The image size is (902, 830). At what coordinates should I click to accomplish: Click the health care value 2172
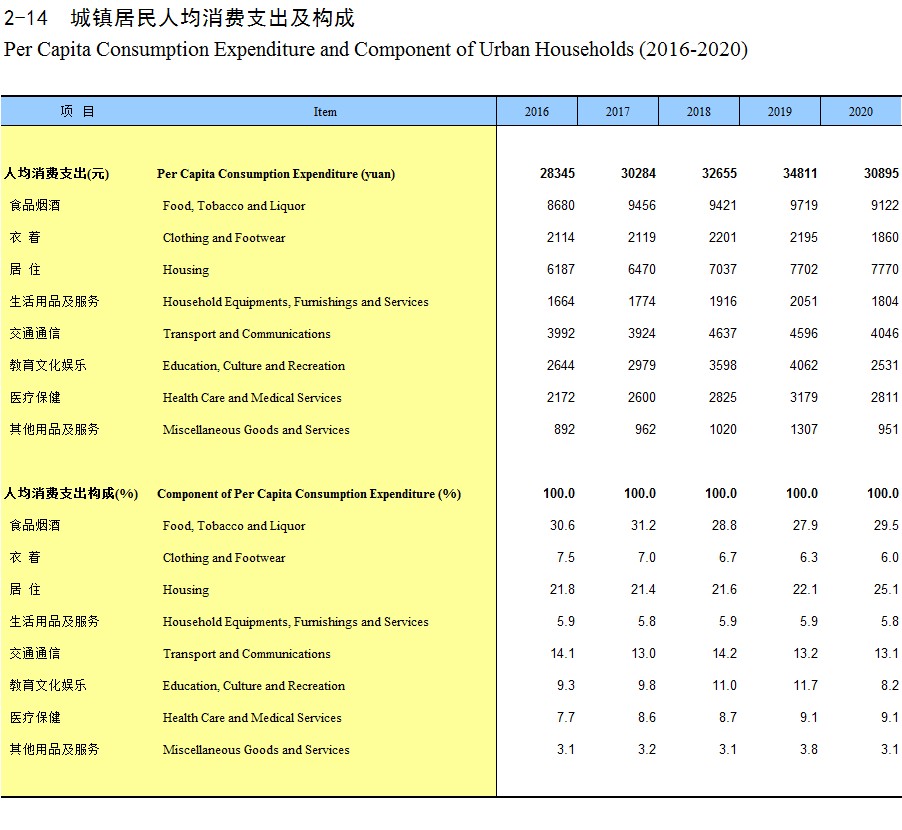click(561, 397)
